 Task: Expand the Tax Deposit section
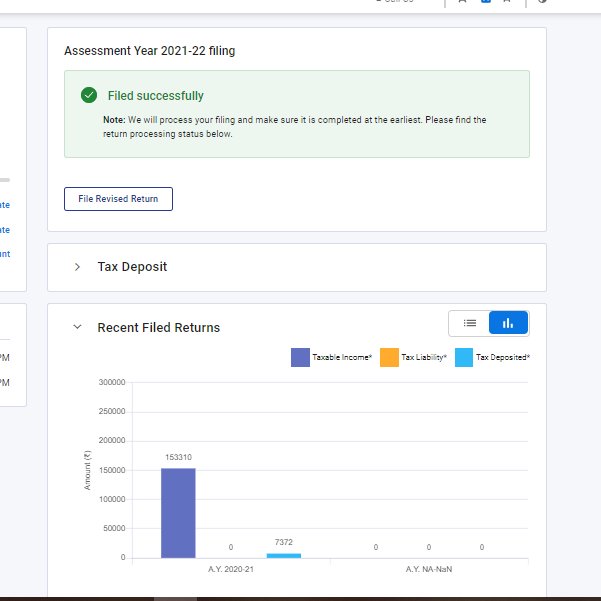(x=77, y=267)
